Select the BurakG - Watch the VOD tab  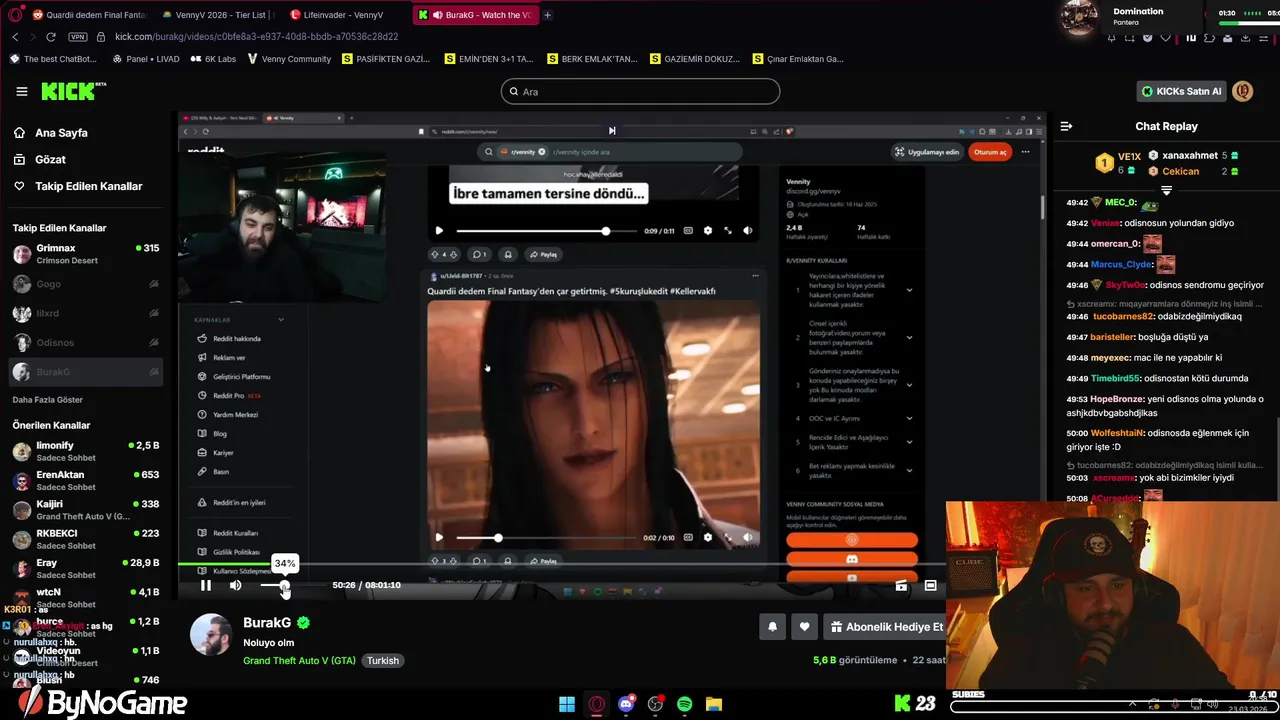pyautogui.click(x=474, y=15)
